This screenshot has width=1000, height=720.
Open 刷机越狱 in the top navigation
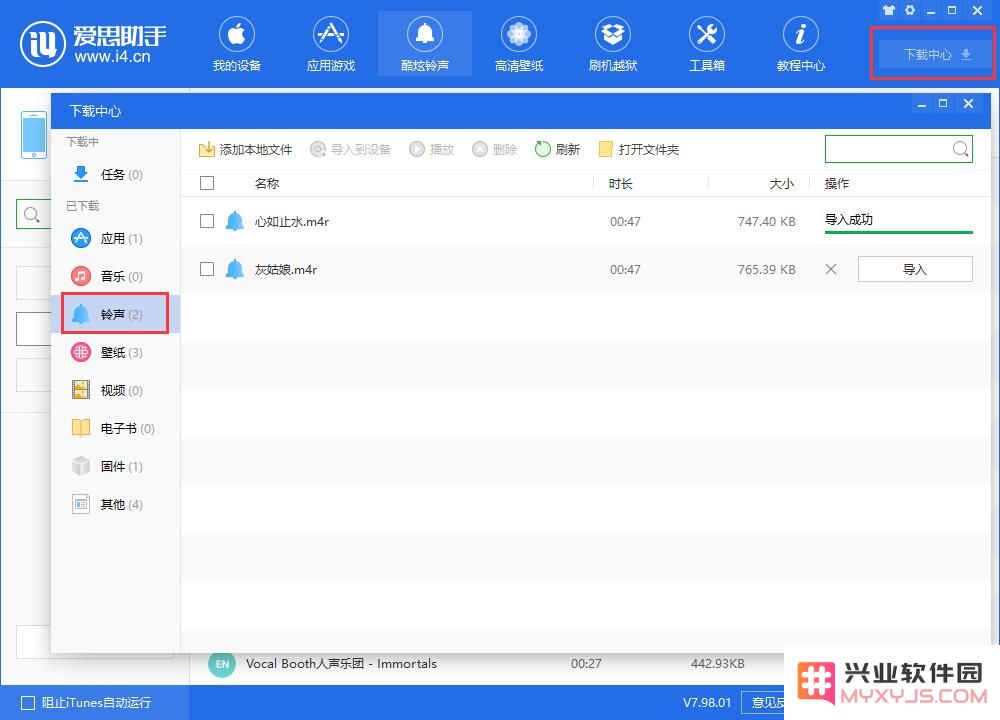pos(613,44)
